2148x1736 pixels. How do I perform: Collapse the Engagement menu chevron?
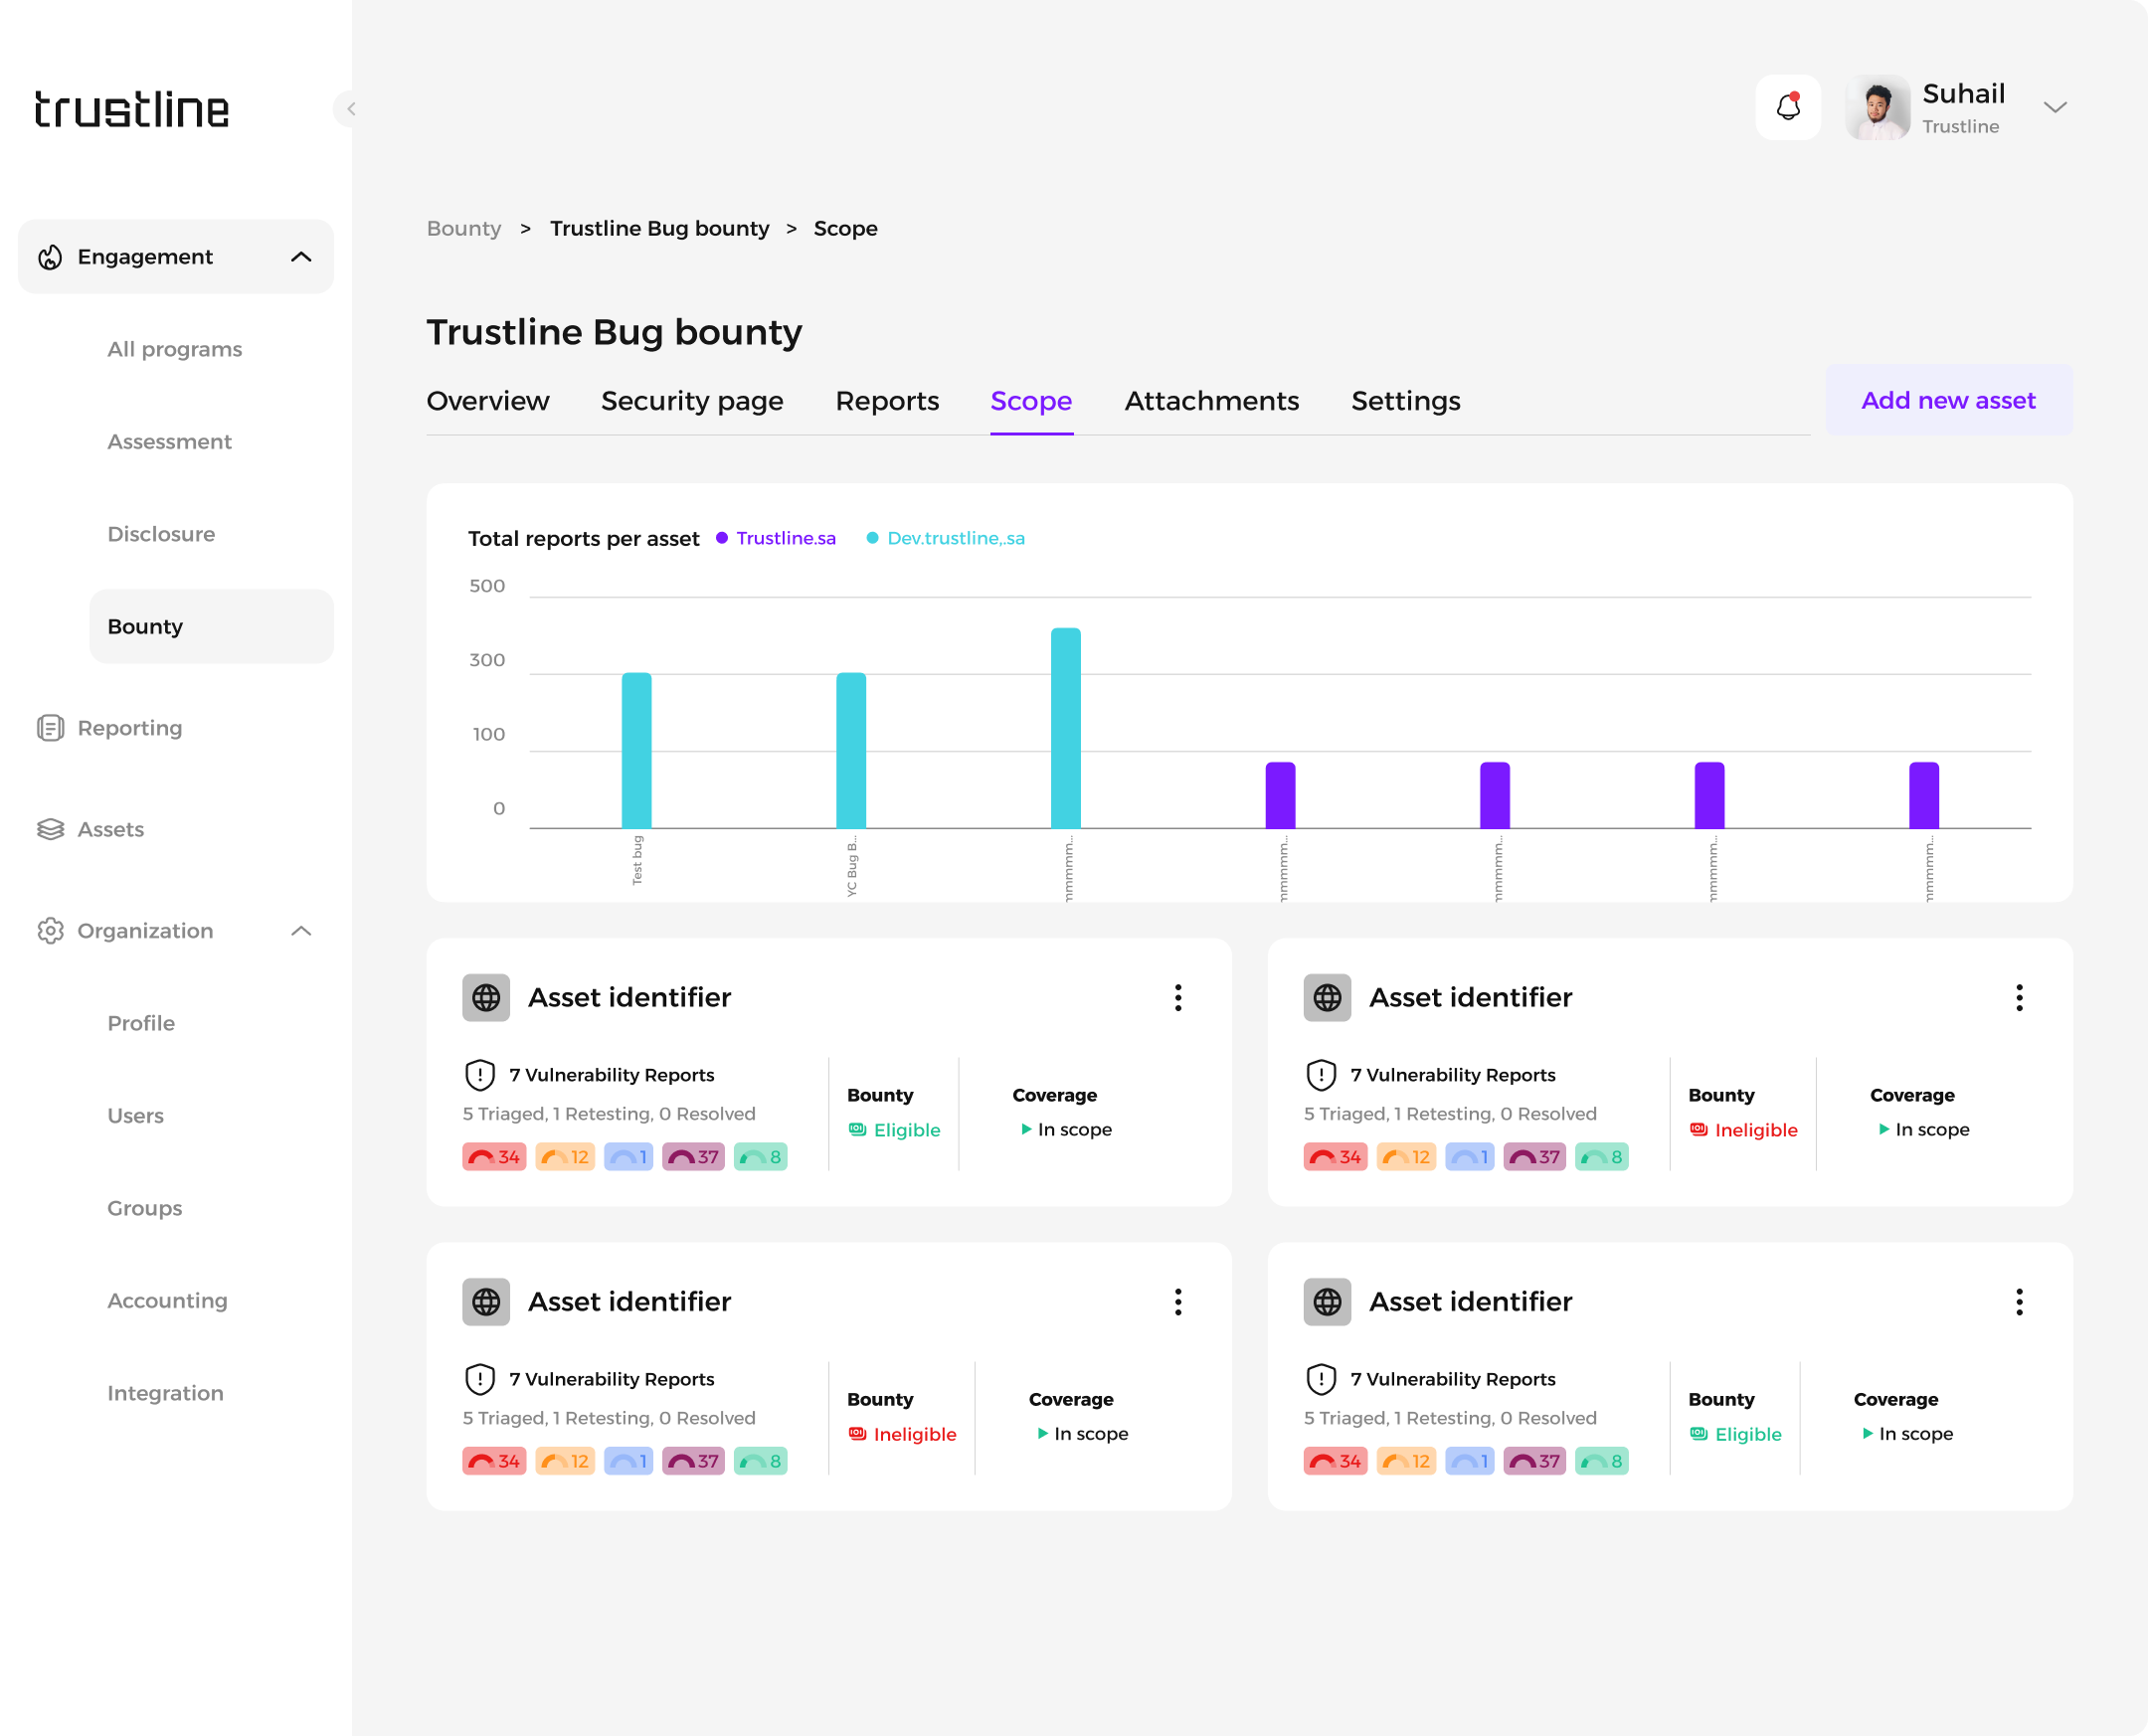(301, 257)
